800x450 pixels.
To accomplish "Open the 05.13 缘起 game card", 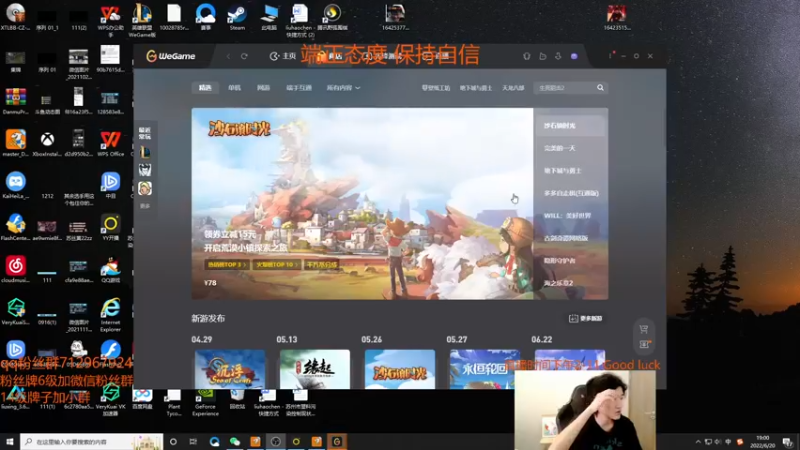I will point(315,369).
